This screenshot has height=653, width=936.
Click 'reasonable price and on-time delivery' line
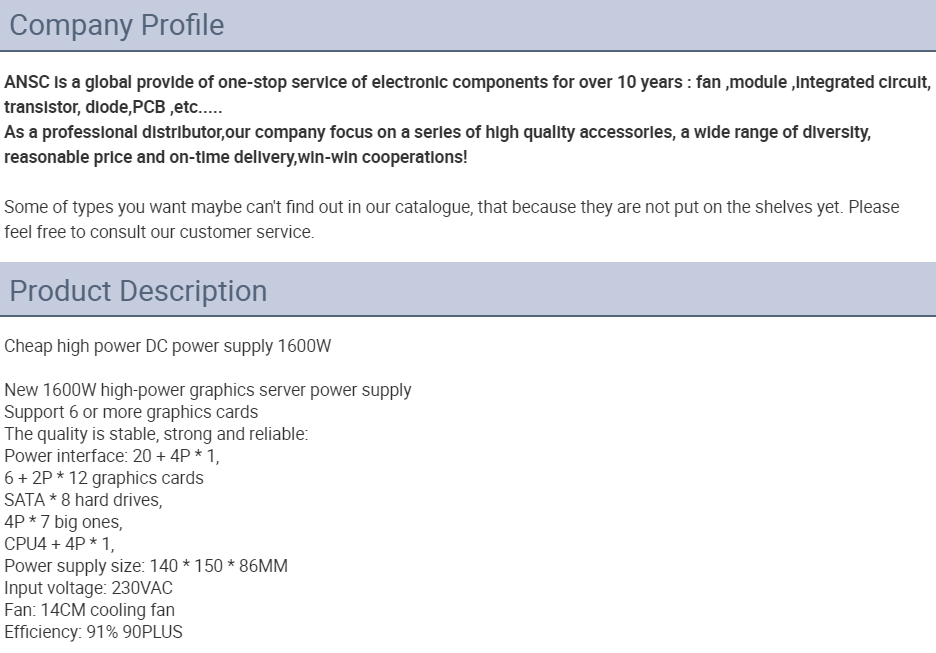[236, 157]
